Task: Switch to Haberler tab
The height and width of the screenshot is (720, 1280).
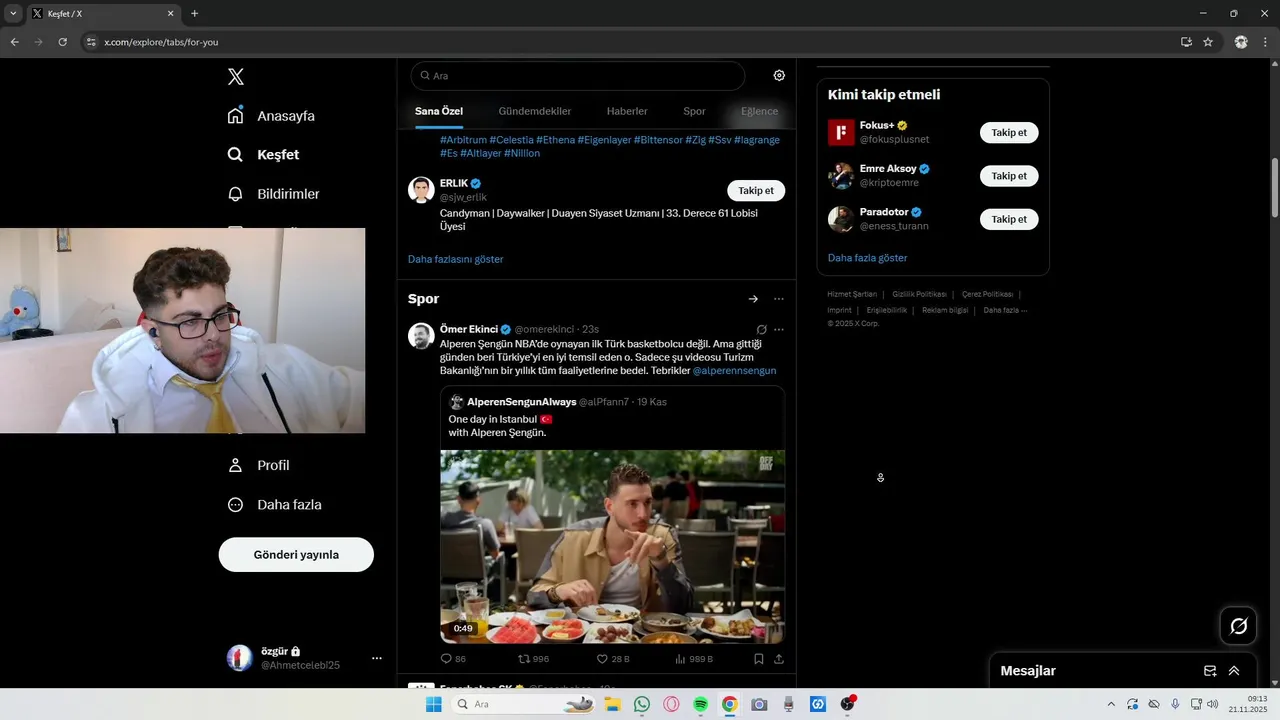Action: pyautogui.click(x=627, y=111)
